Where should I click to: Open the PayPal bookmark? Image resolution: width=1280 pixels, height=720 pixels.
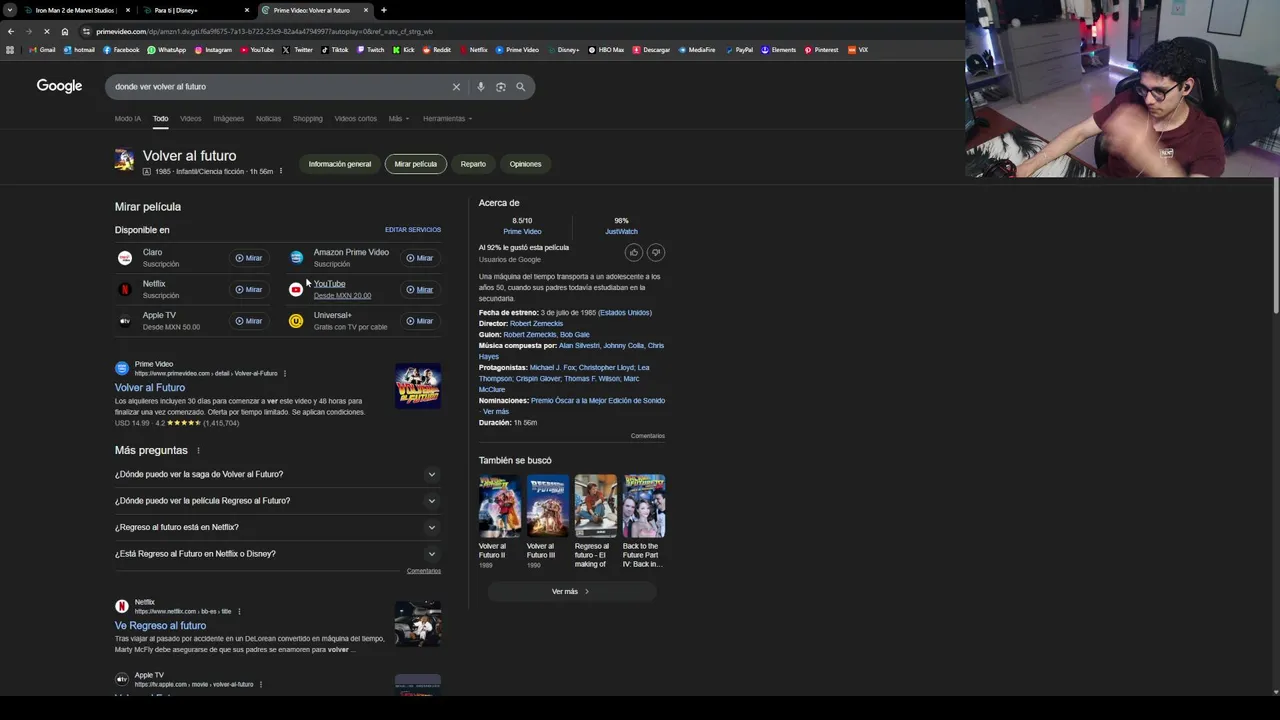click(x=739, y=50)
